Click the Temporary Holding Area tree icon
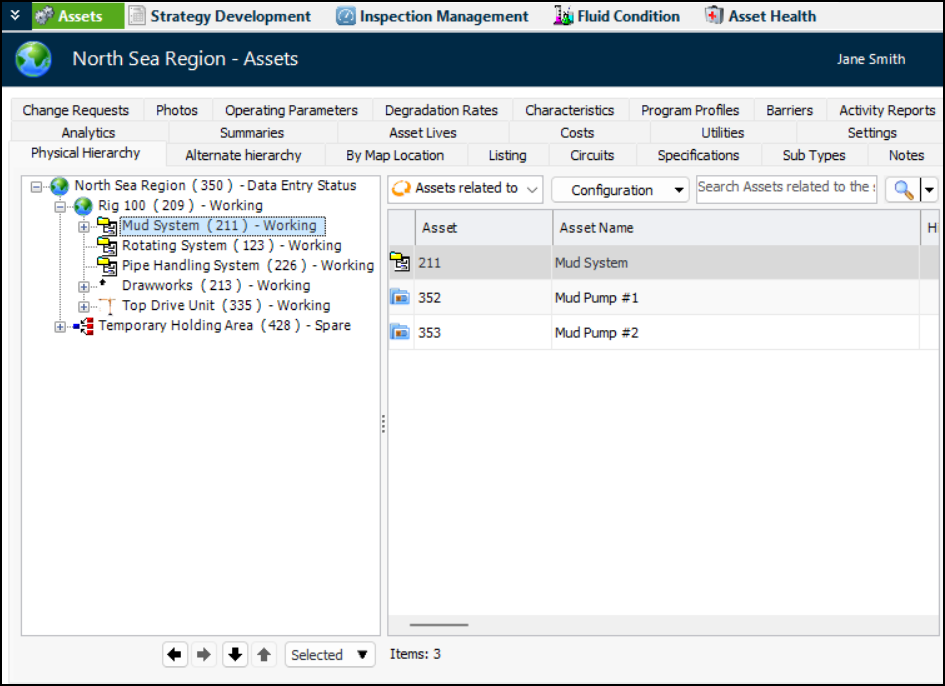This screenshot has width=945, height=686. click(83, 326)
